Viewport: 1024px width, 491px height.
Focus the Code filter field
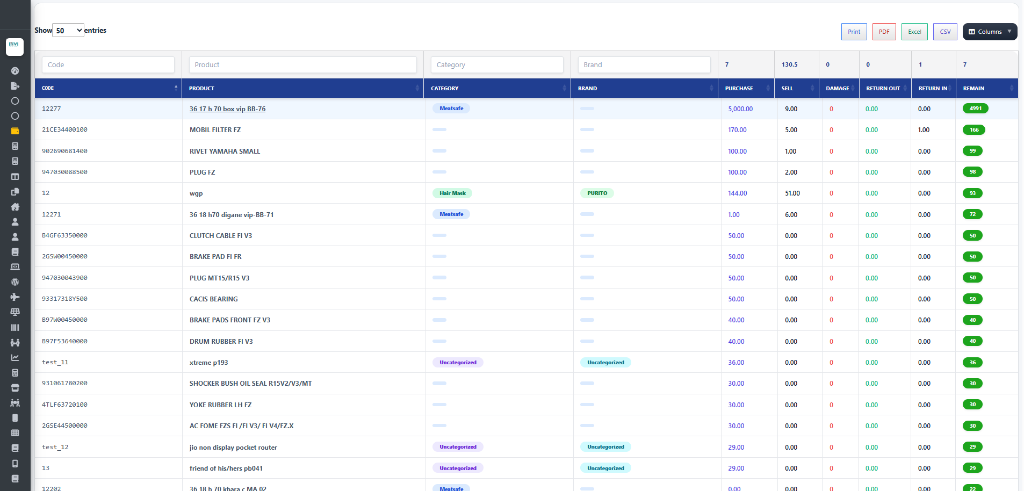tap(108, 65)
